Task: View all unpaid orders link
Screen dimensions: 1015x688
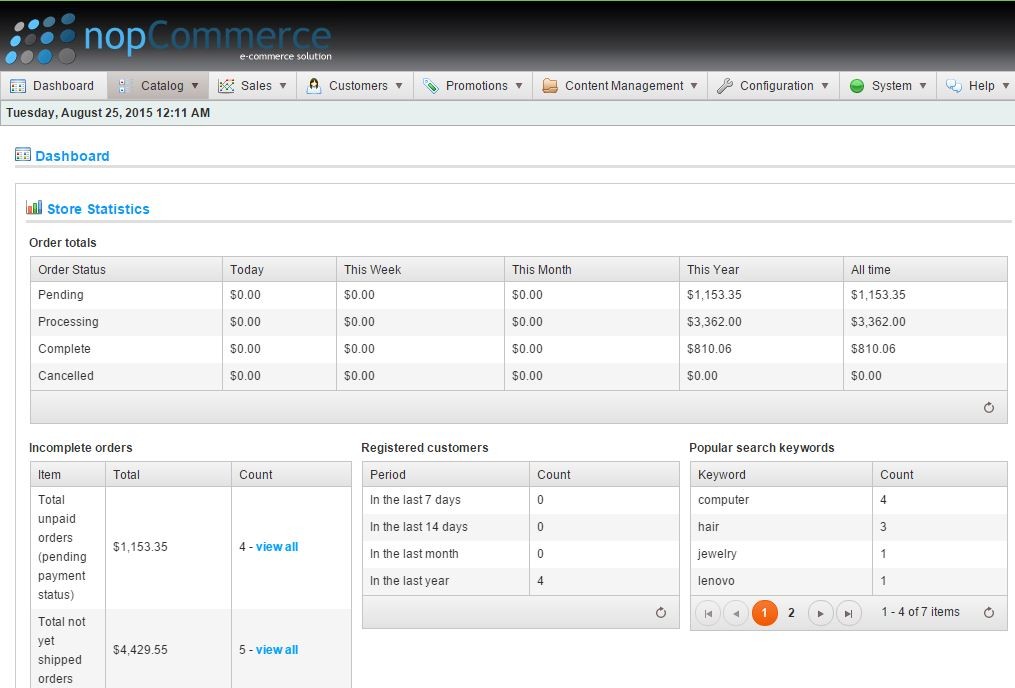Action: [x=277, y=547]
